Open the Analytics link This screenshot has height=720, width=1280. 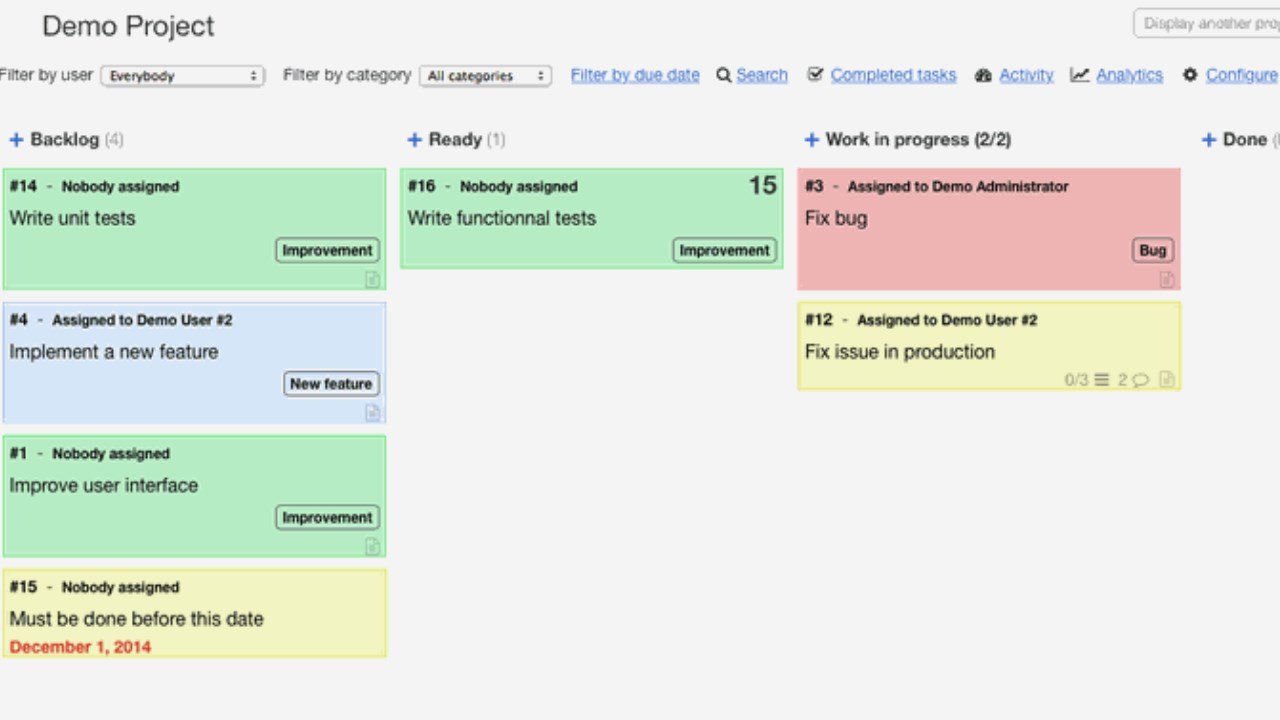point(1129,75)
